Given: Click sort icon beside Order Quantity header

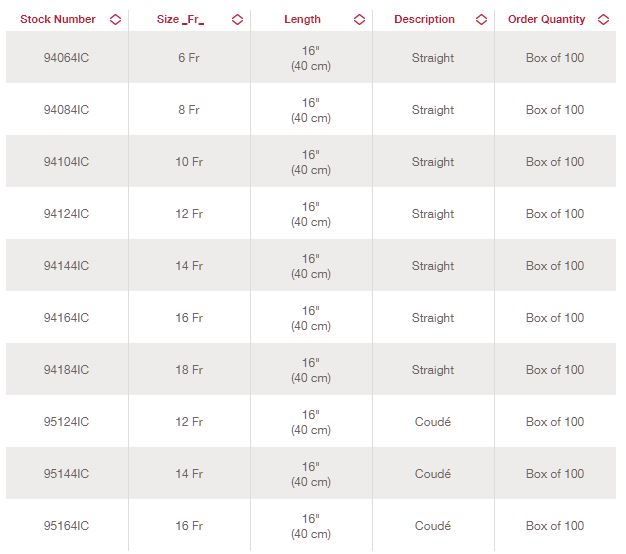Looking at the screenshot, I should (603, 20).
